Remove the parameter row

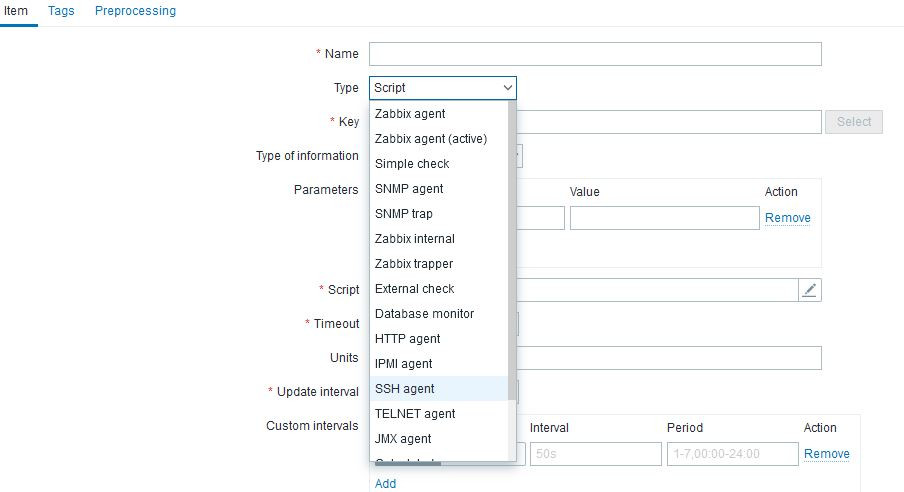point(787,218)
